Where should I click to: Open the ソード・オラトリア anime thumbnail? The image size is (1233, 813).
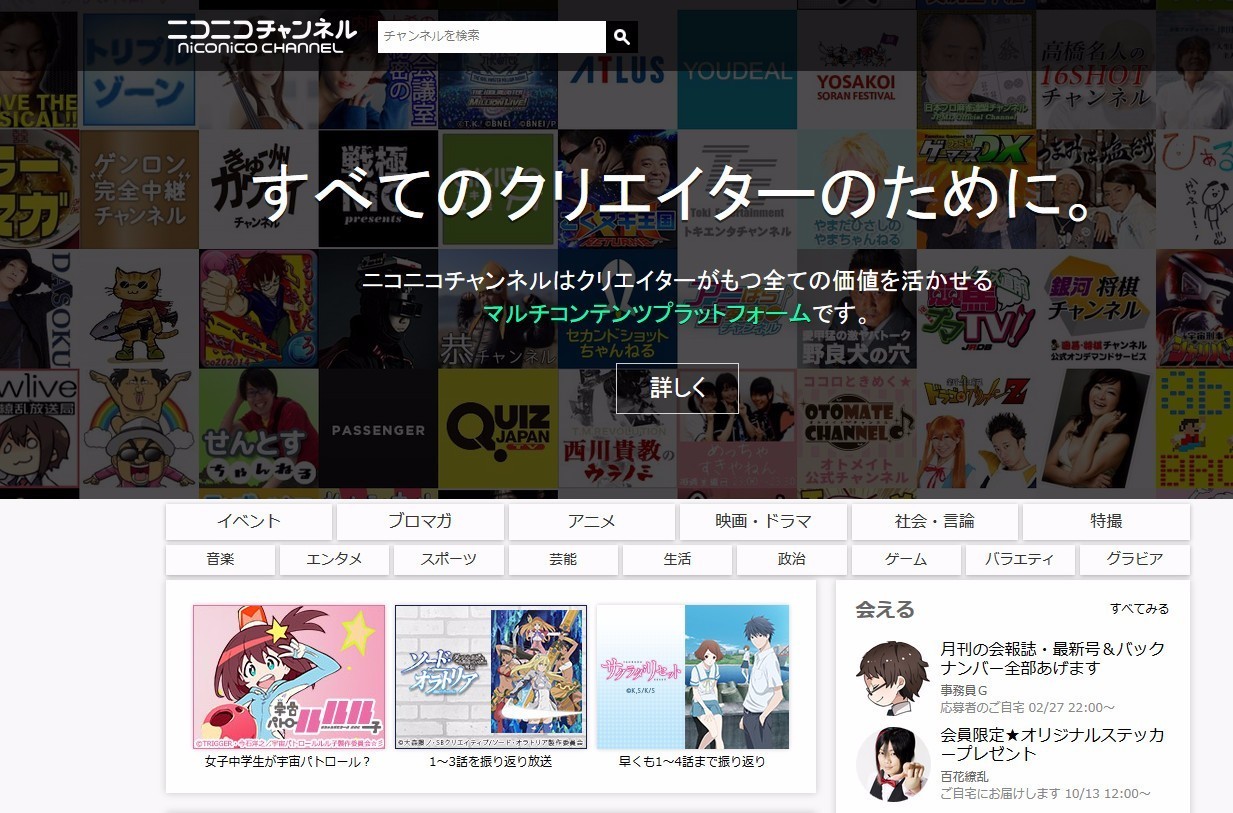pyautogui.click(x=491, y=677)
